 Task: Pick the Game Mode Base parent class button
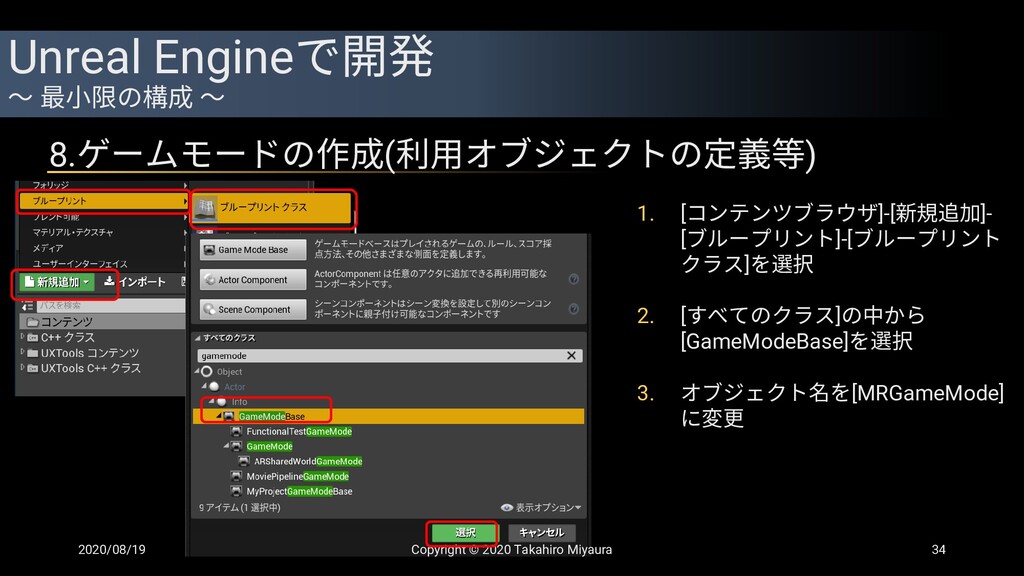253,249
